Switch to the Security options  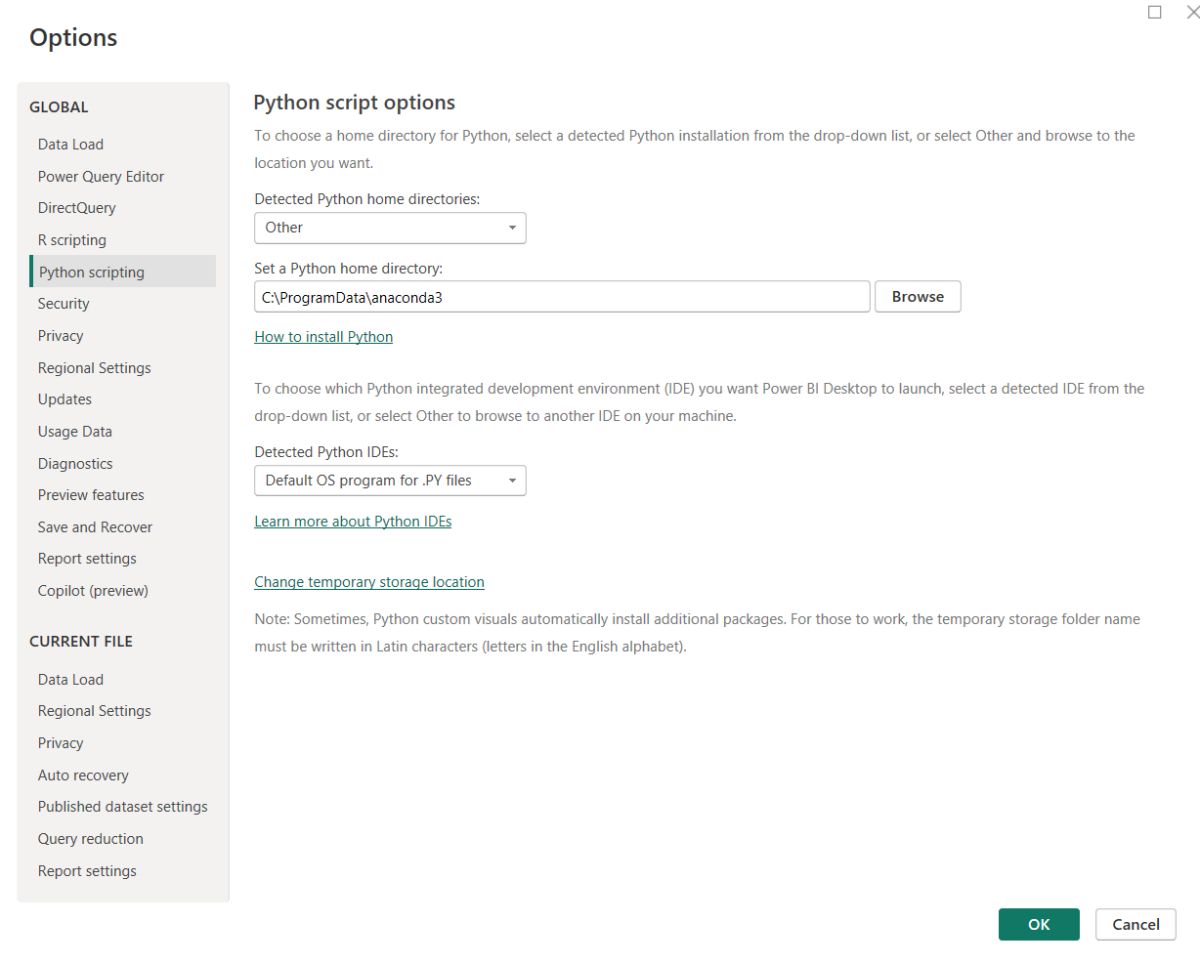tap(64, 304)
